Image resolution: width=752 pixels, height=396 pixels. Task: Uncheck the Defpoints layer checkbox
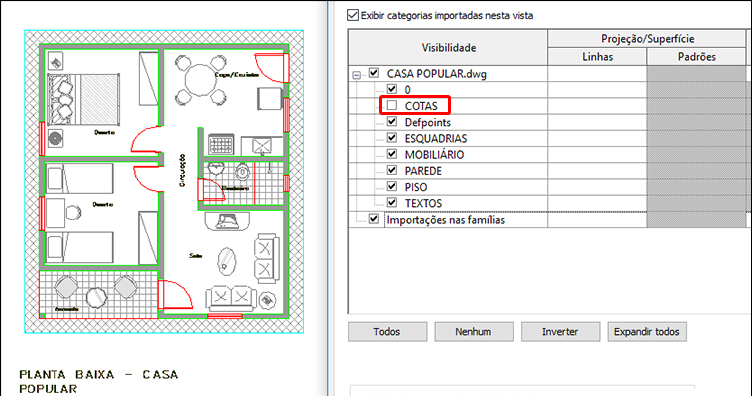[392, 122]
